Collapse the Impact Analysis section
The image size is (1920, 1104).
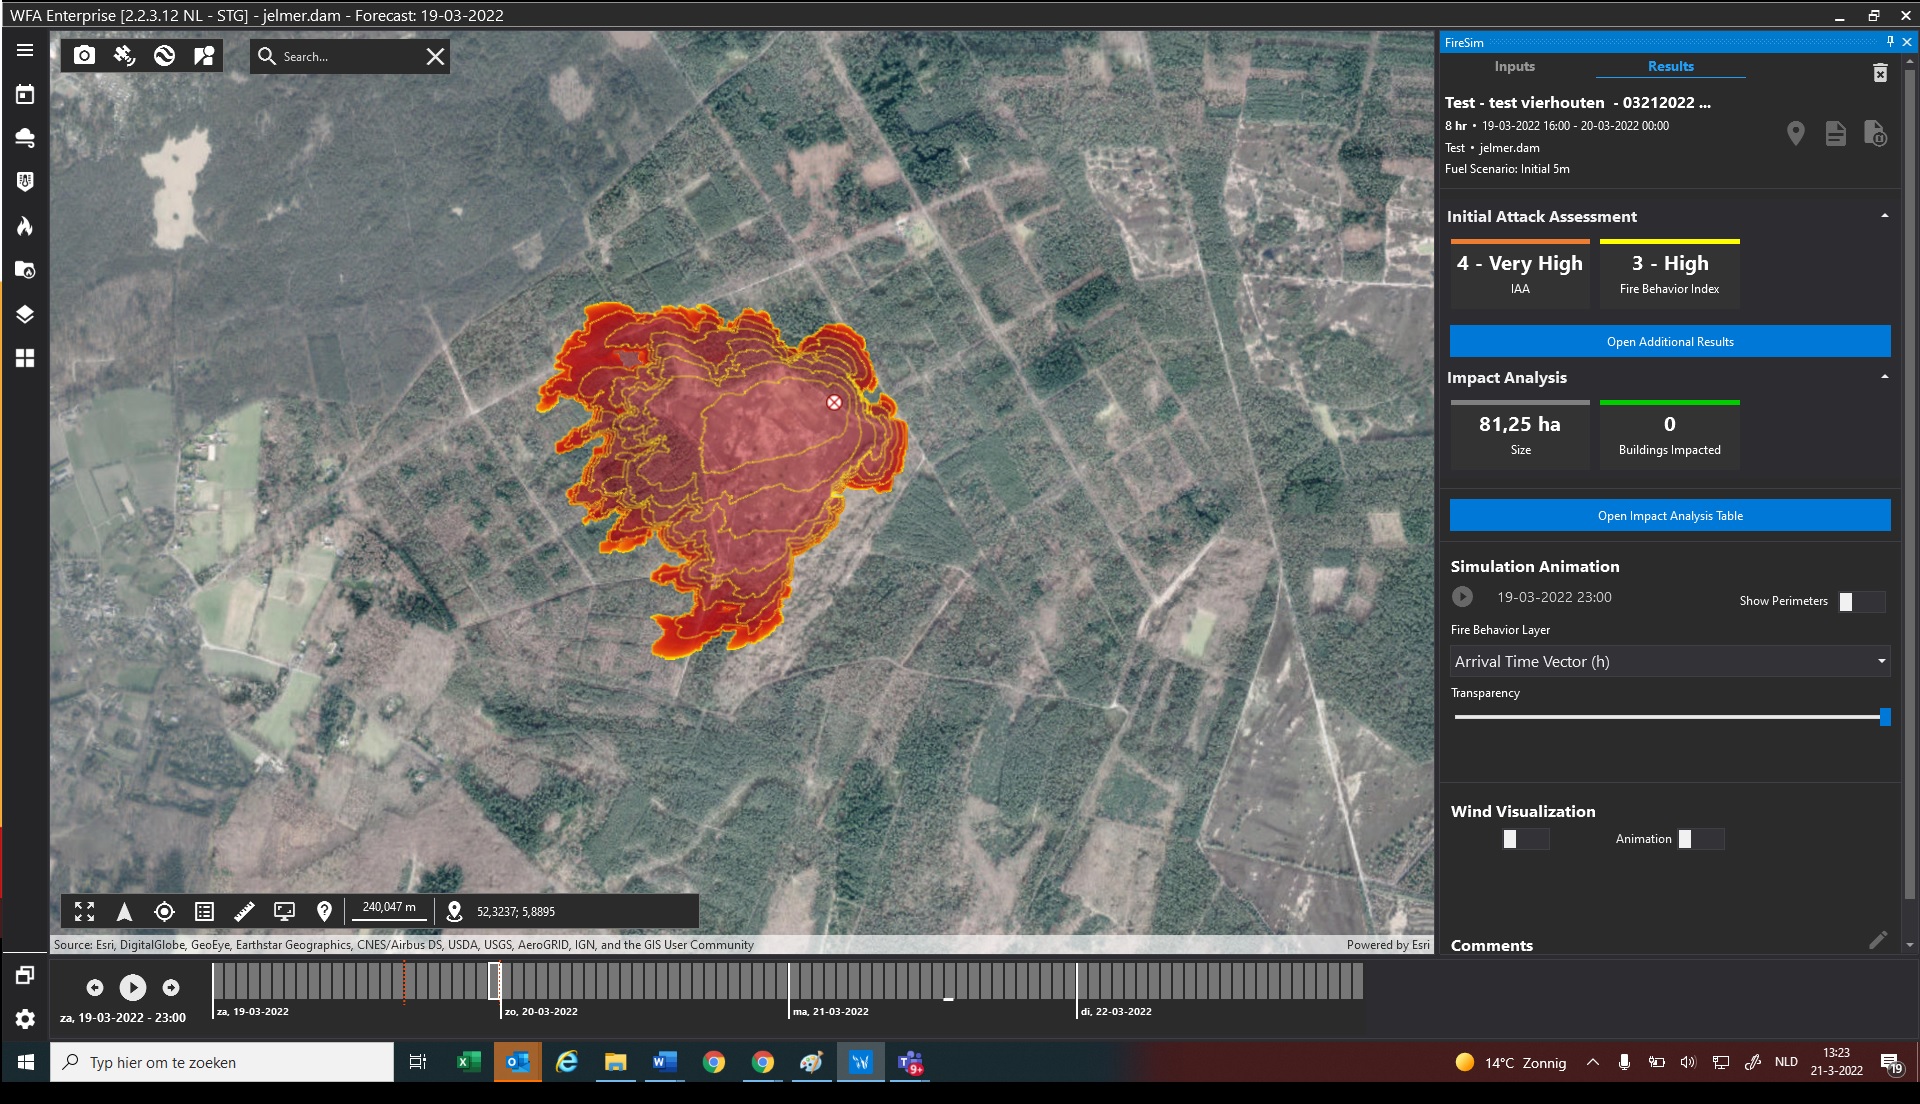click(1884, 377)
